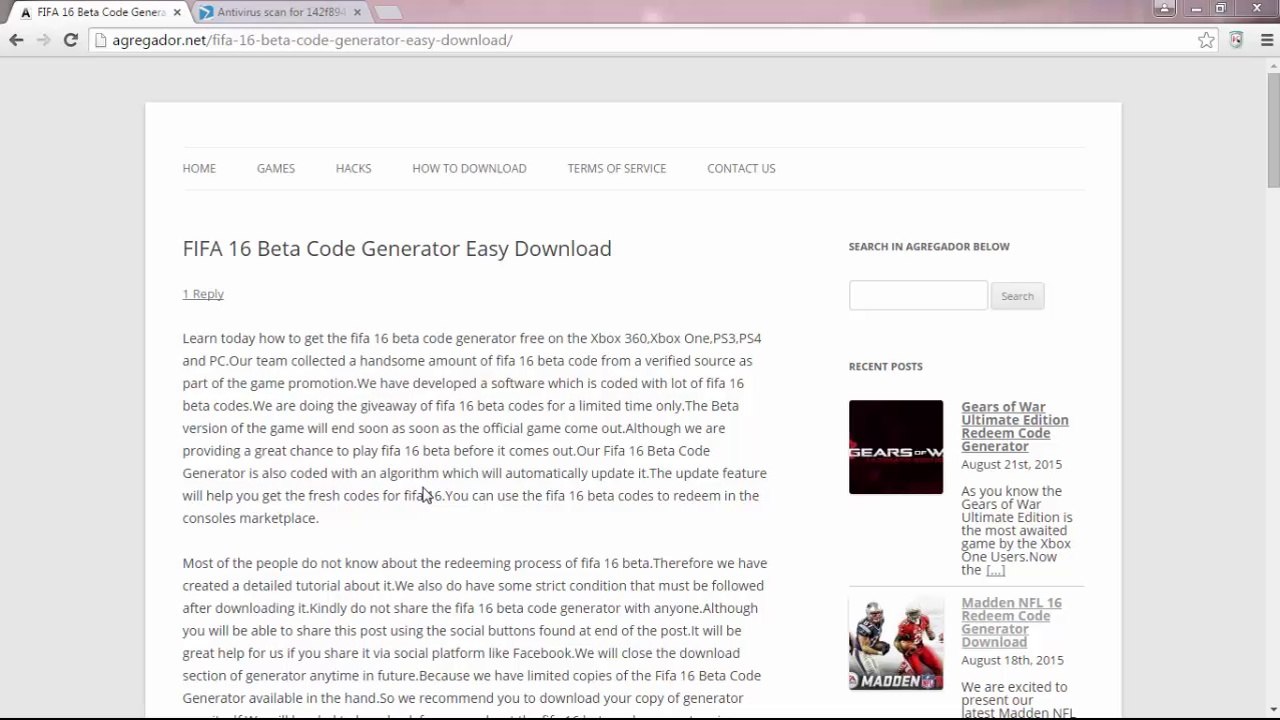The width and height of the screenshot is (1280, 720).
Task: Focus the address bar showing agregador.net
Action: (x=640, y=40)
